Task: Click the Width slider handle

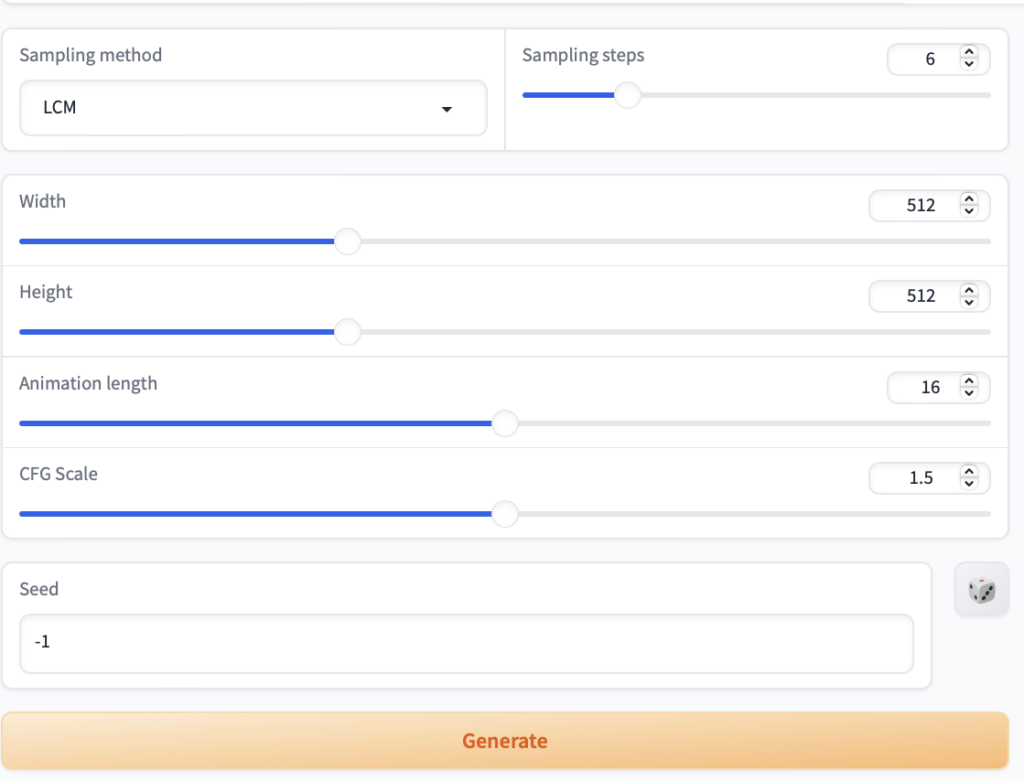Action: [x=347, y=241]
